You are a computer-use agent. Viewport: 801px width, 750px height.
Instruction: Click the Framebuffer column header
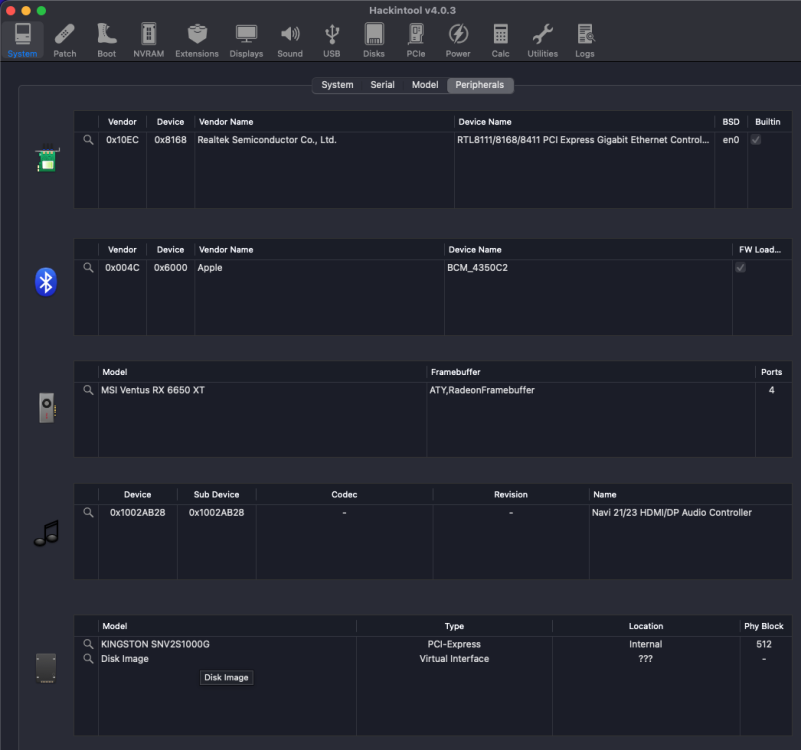591,372
